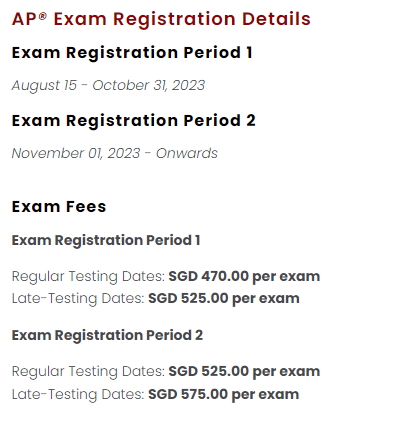Click the first SGD 525.00 late-testing price

pos(224,298)
